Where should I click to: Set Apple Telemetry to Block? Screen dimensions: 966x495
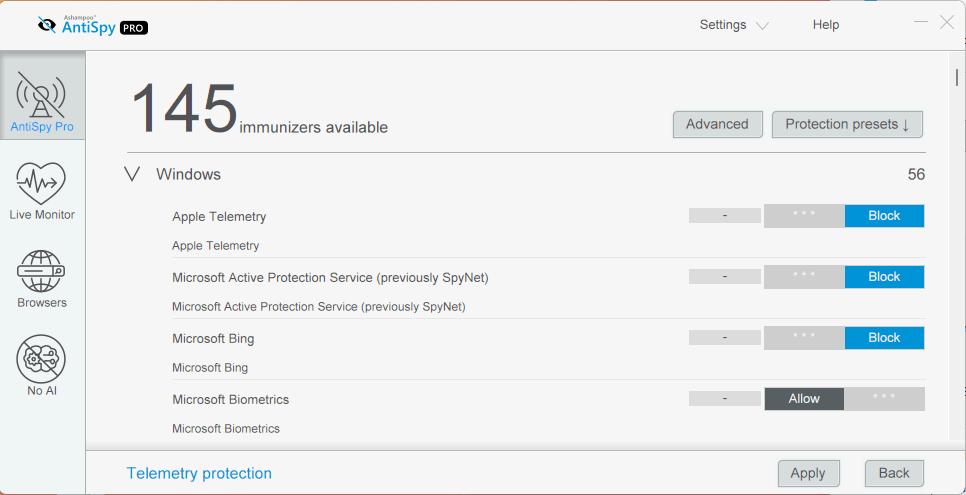(x=884, y=216)
